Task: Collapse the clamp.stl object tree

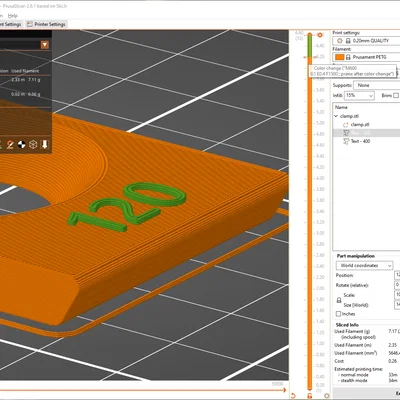Action: click(x=336, y=116)
